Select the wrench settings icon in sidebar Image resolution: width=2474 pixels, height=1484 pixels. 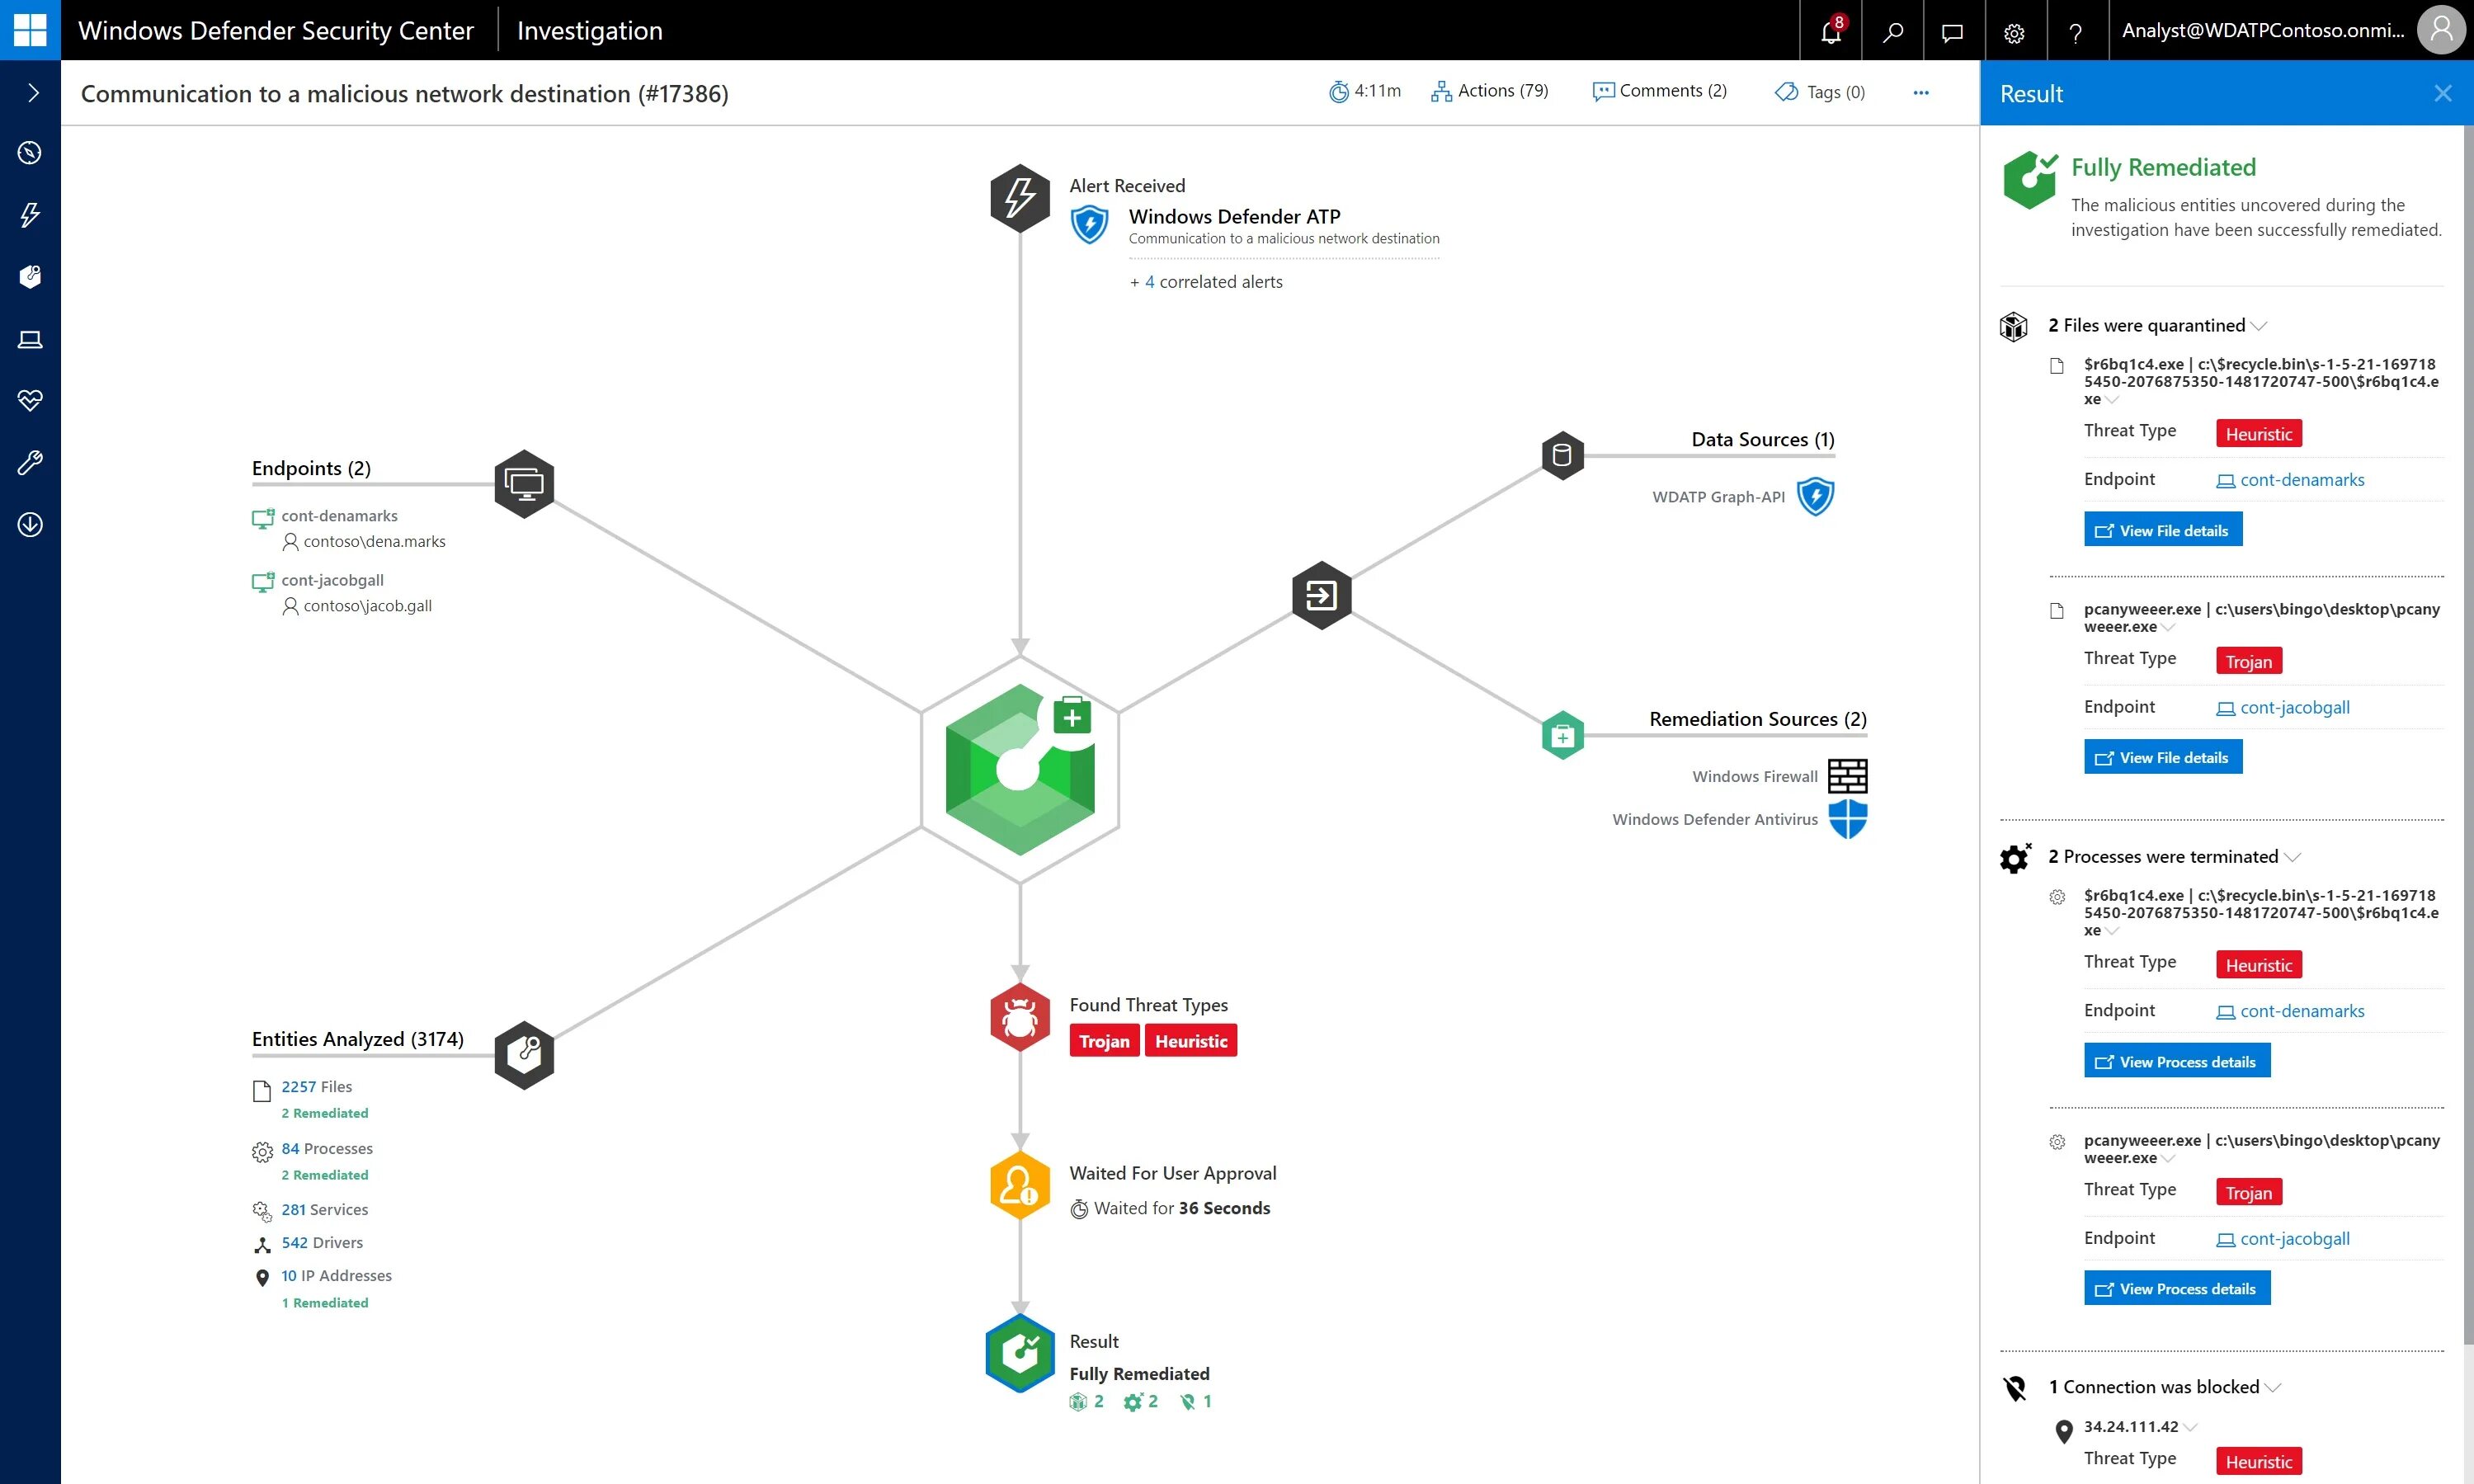click(30, 461)
